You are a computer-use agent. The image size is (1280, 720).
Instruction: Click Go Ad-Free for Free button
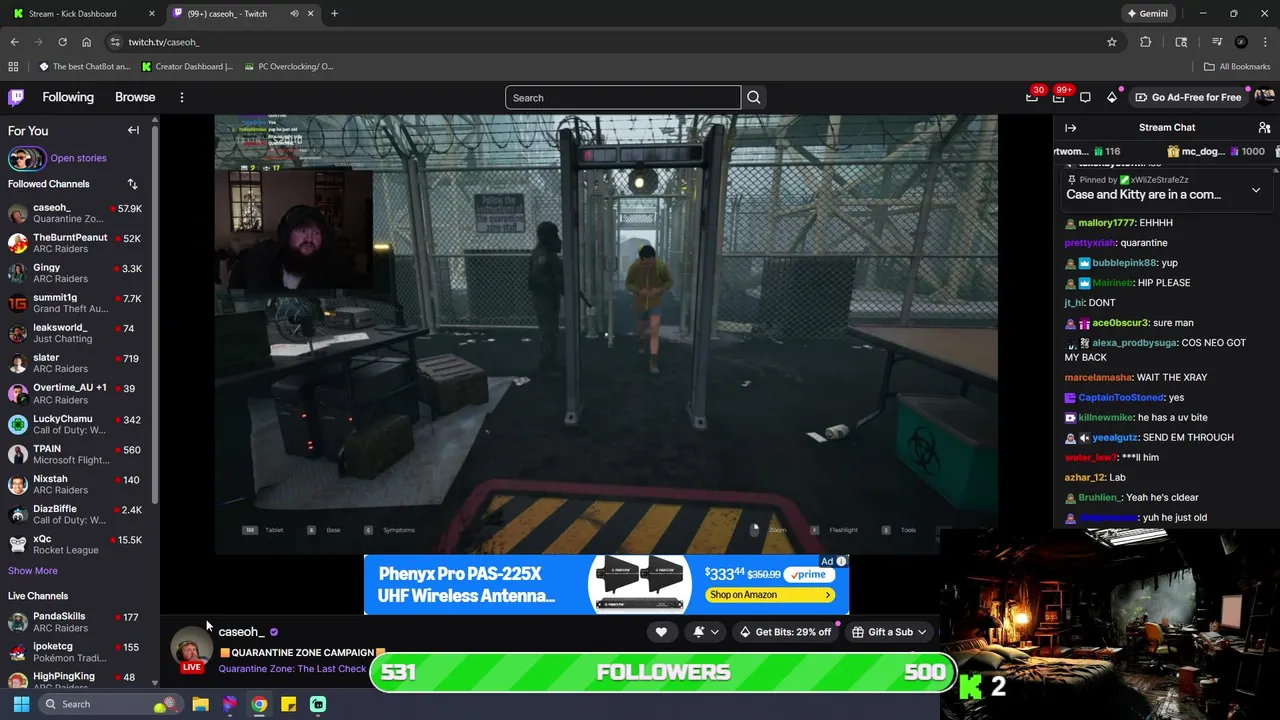(x=1188, y=97)
